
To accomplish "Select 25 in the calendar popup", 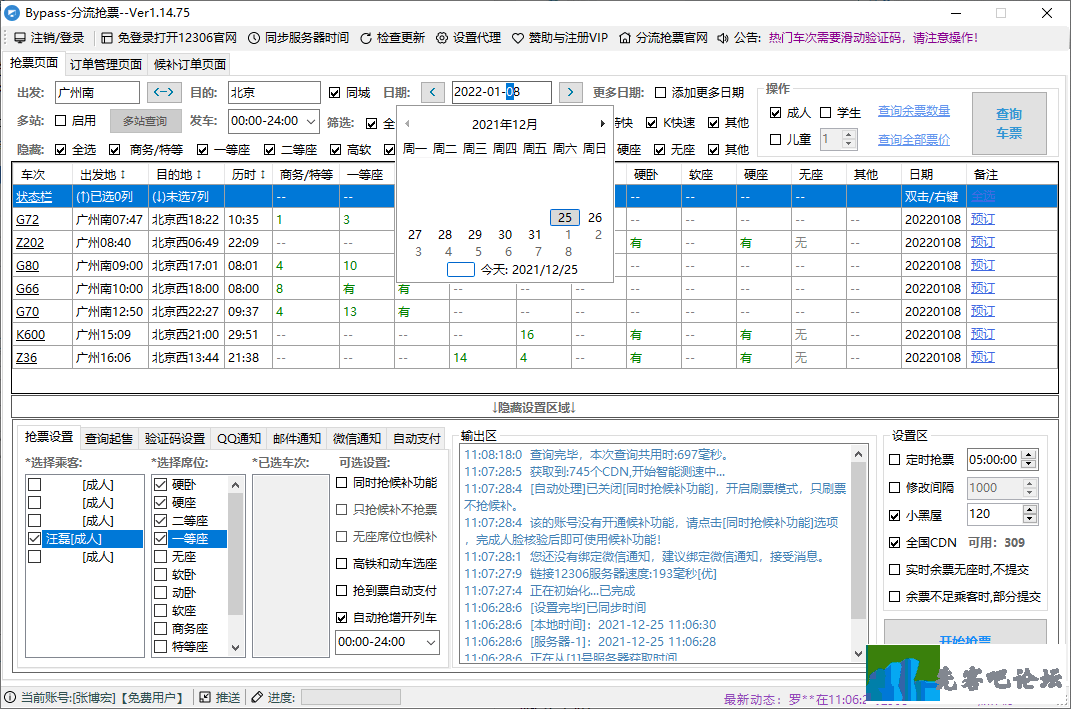I will (565, 217).
